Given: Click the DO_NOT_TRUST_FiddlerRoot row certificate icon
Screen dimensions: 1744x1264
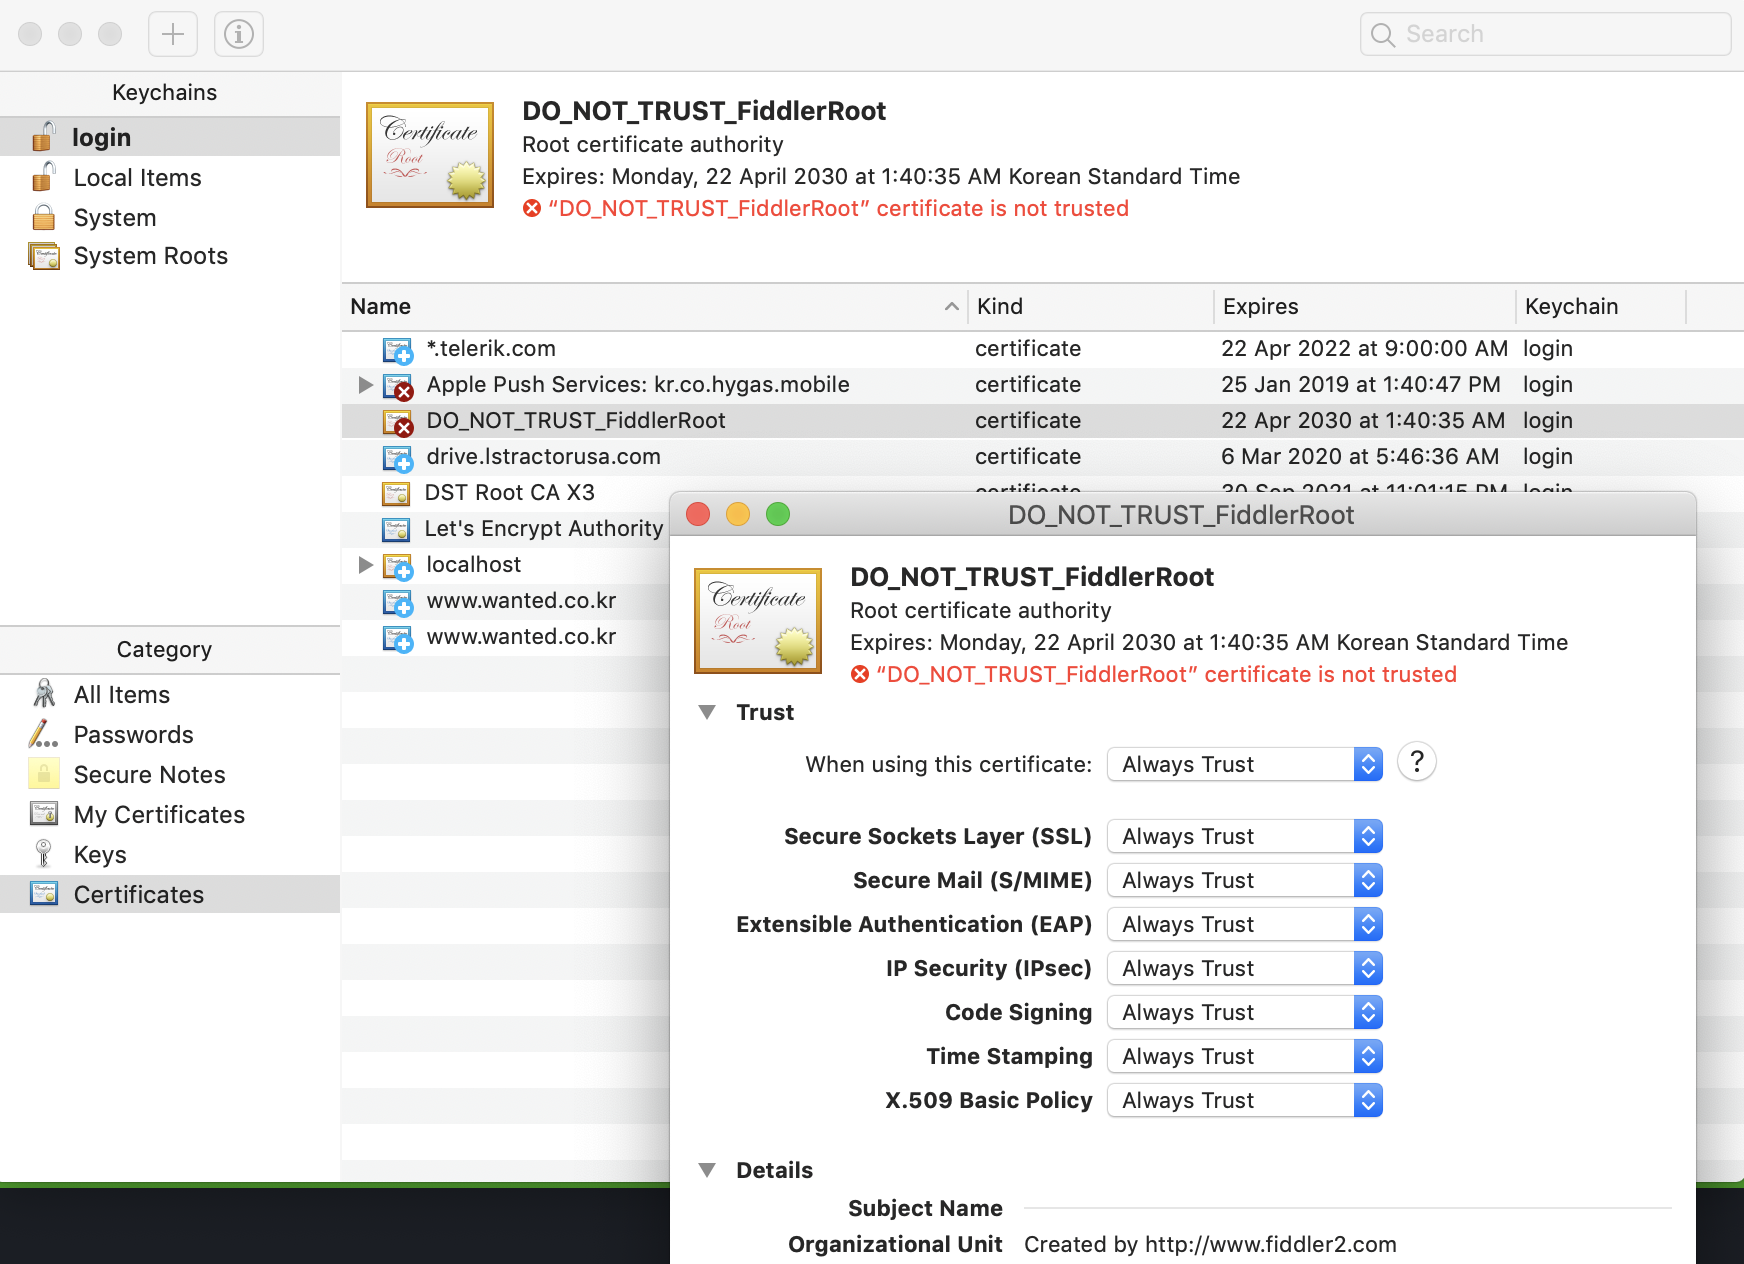Looking at the screenshot, I should (397, 422).
